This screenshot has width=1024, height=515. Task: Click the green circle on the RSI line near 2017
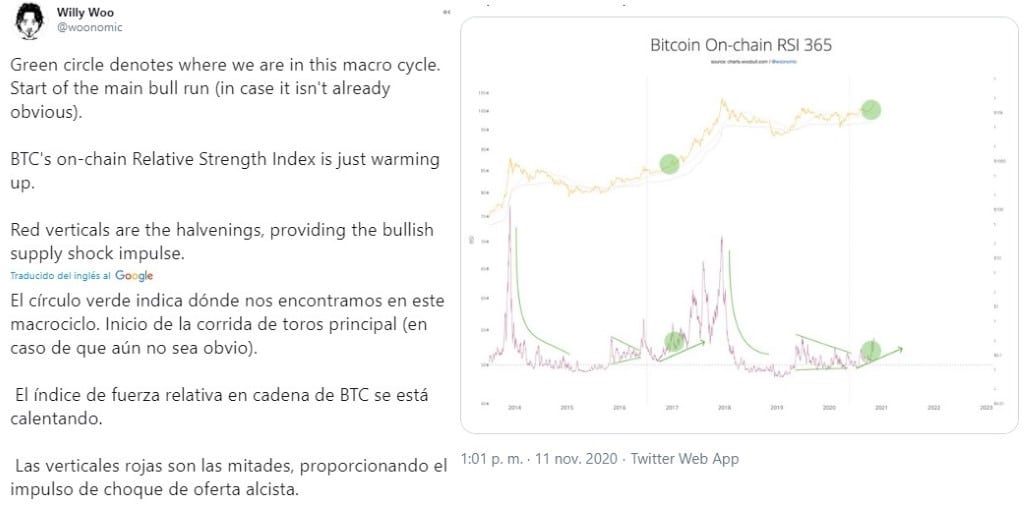674,341
